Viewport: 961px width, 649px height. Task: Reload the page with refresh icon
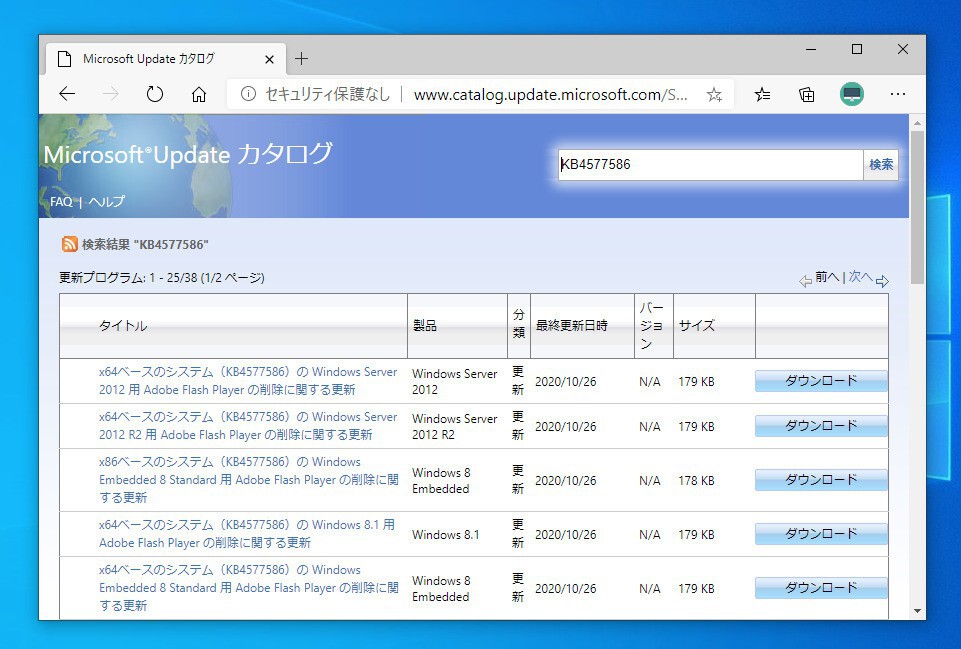154,94
